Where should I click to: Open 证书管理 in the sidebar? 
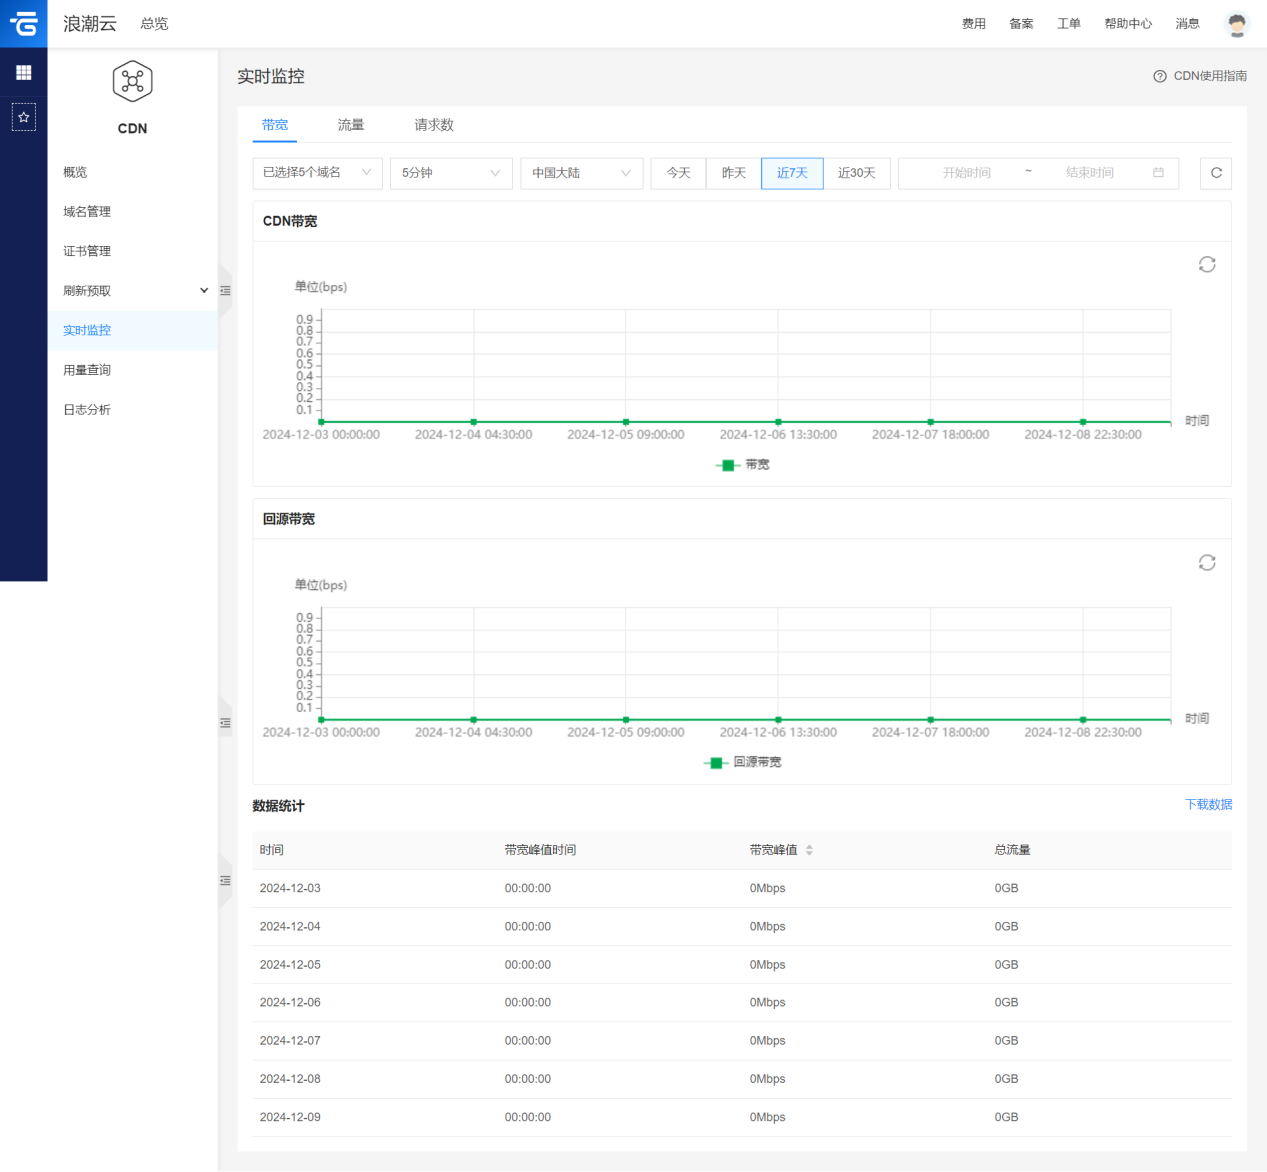pos(132,251)
